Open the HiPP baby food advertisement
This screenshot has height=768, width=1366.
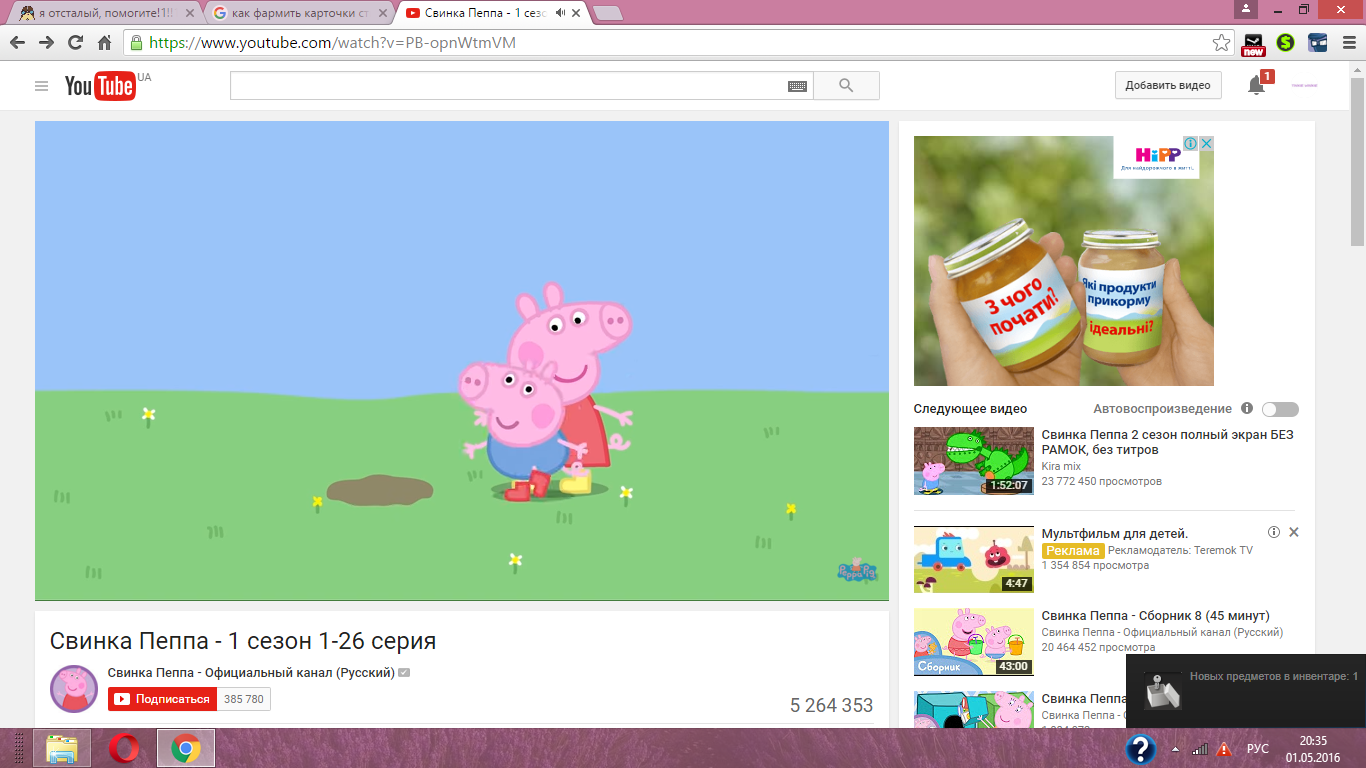pos(1064,261)
